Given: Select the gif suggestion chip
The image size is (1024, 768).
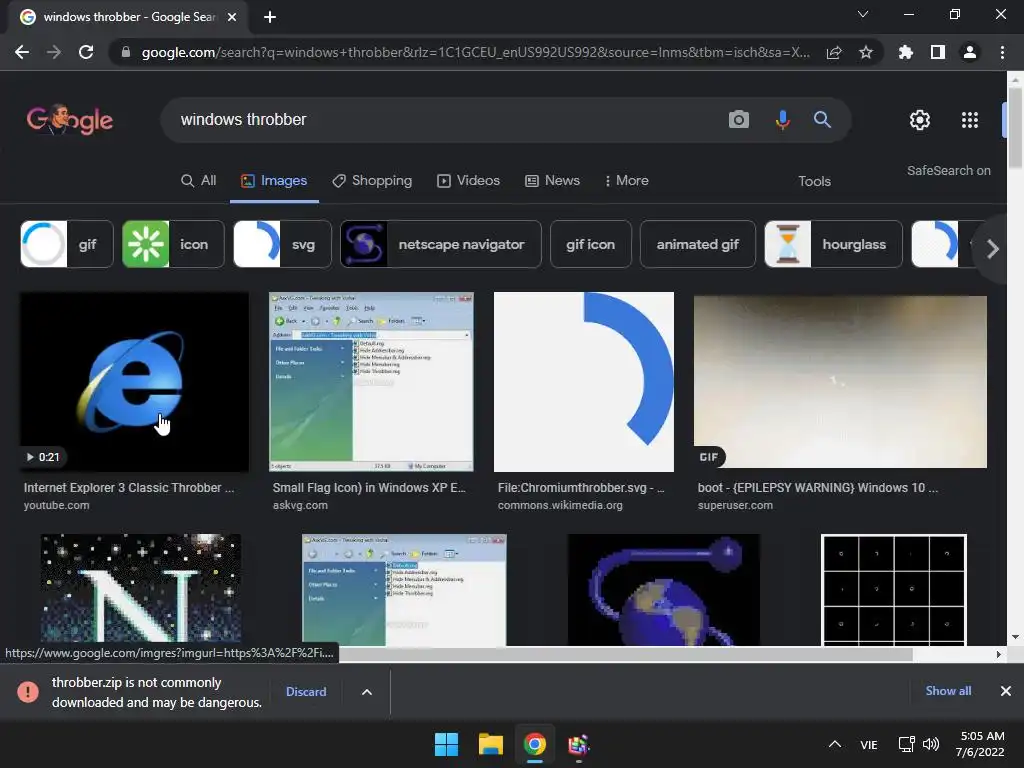Looking at the screenshot, I should click(67, 244).
